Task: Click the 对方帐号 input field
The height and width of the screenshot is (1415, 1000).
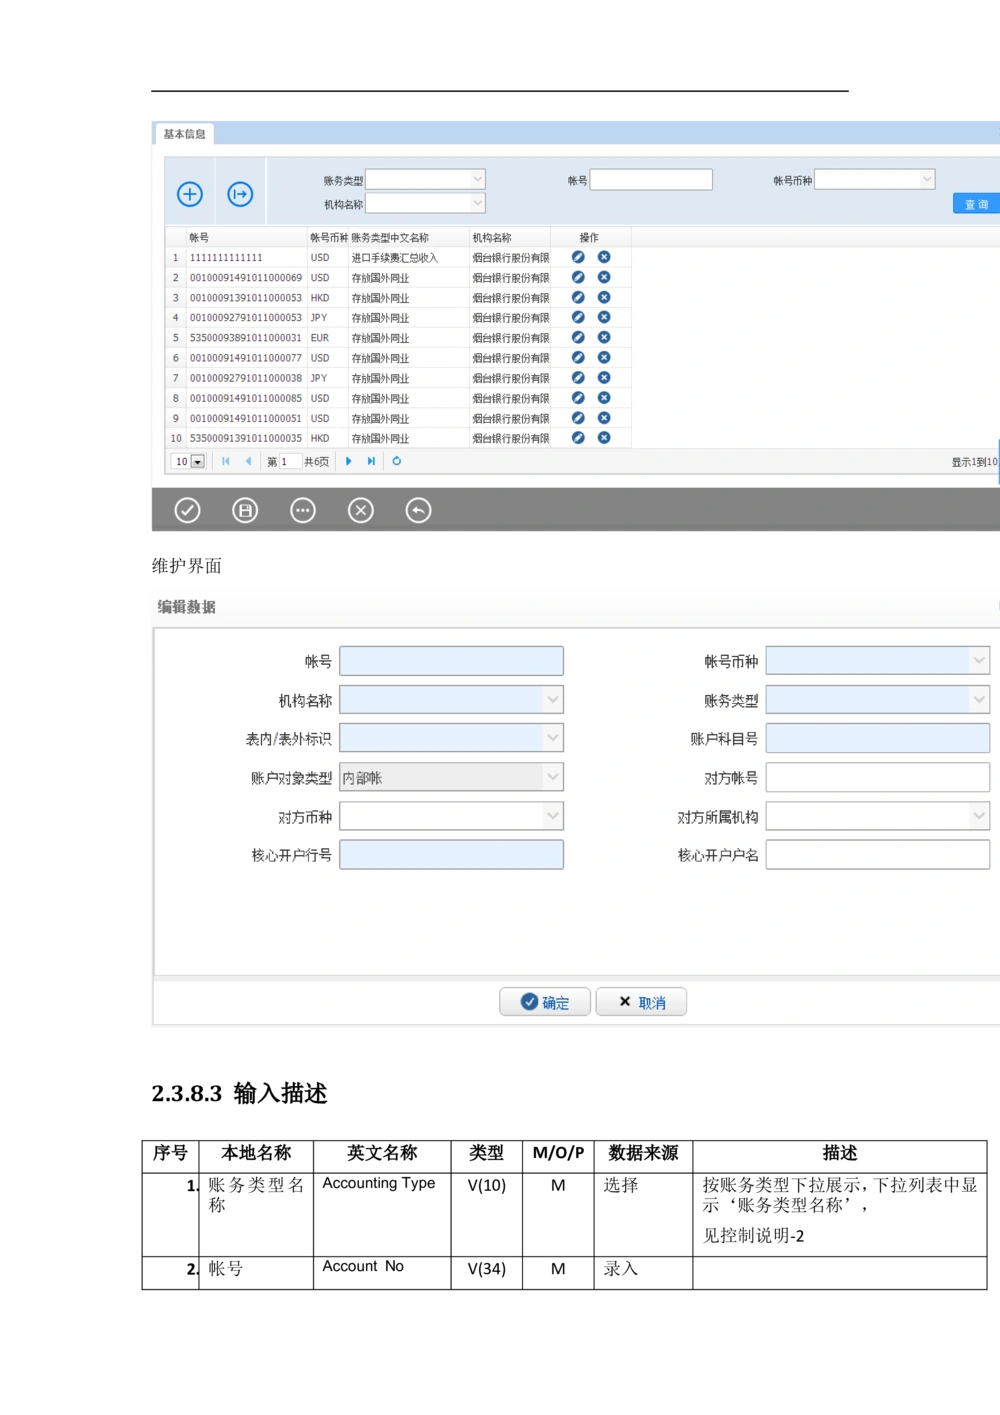Action: point(877,777)
